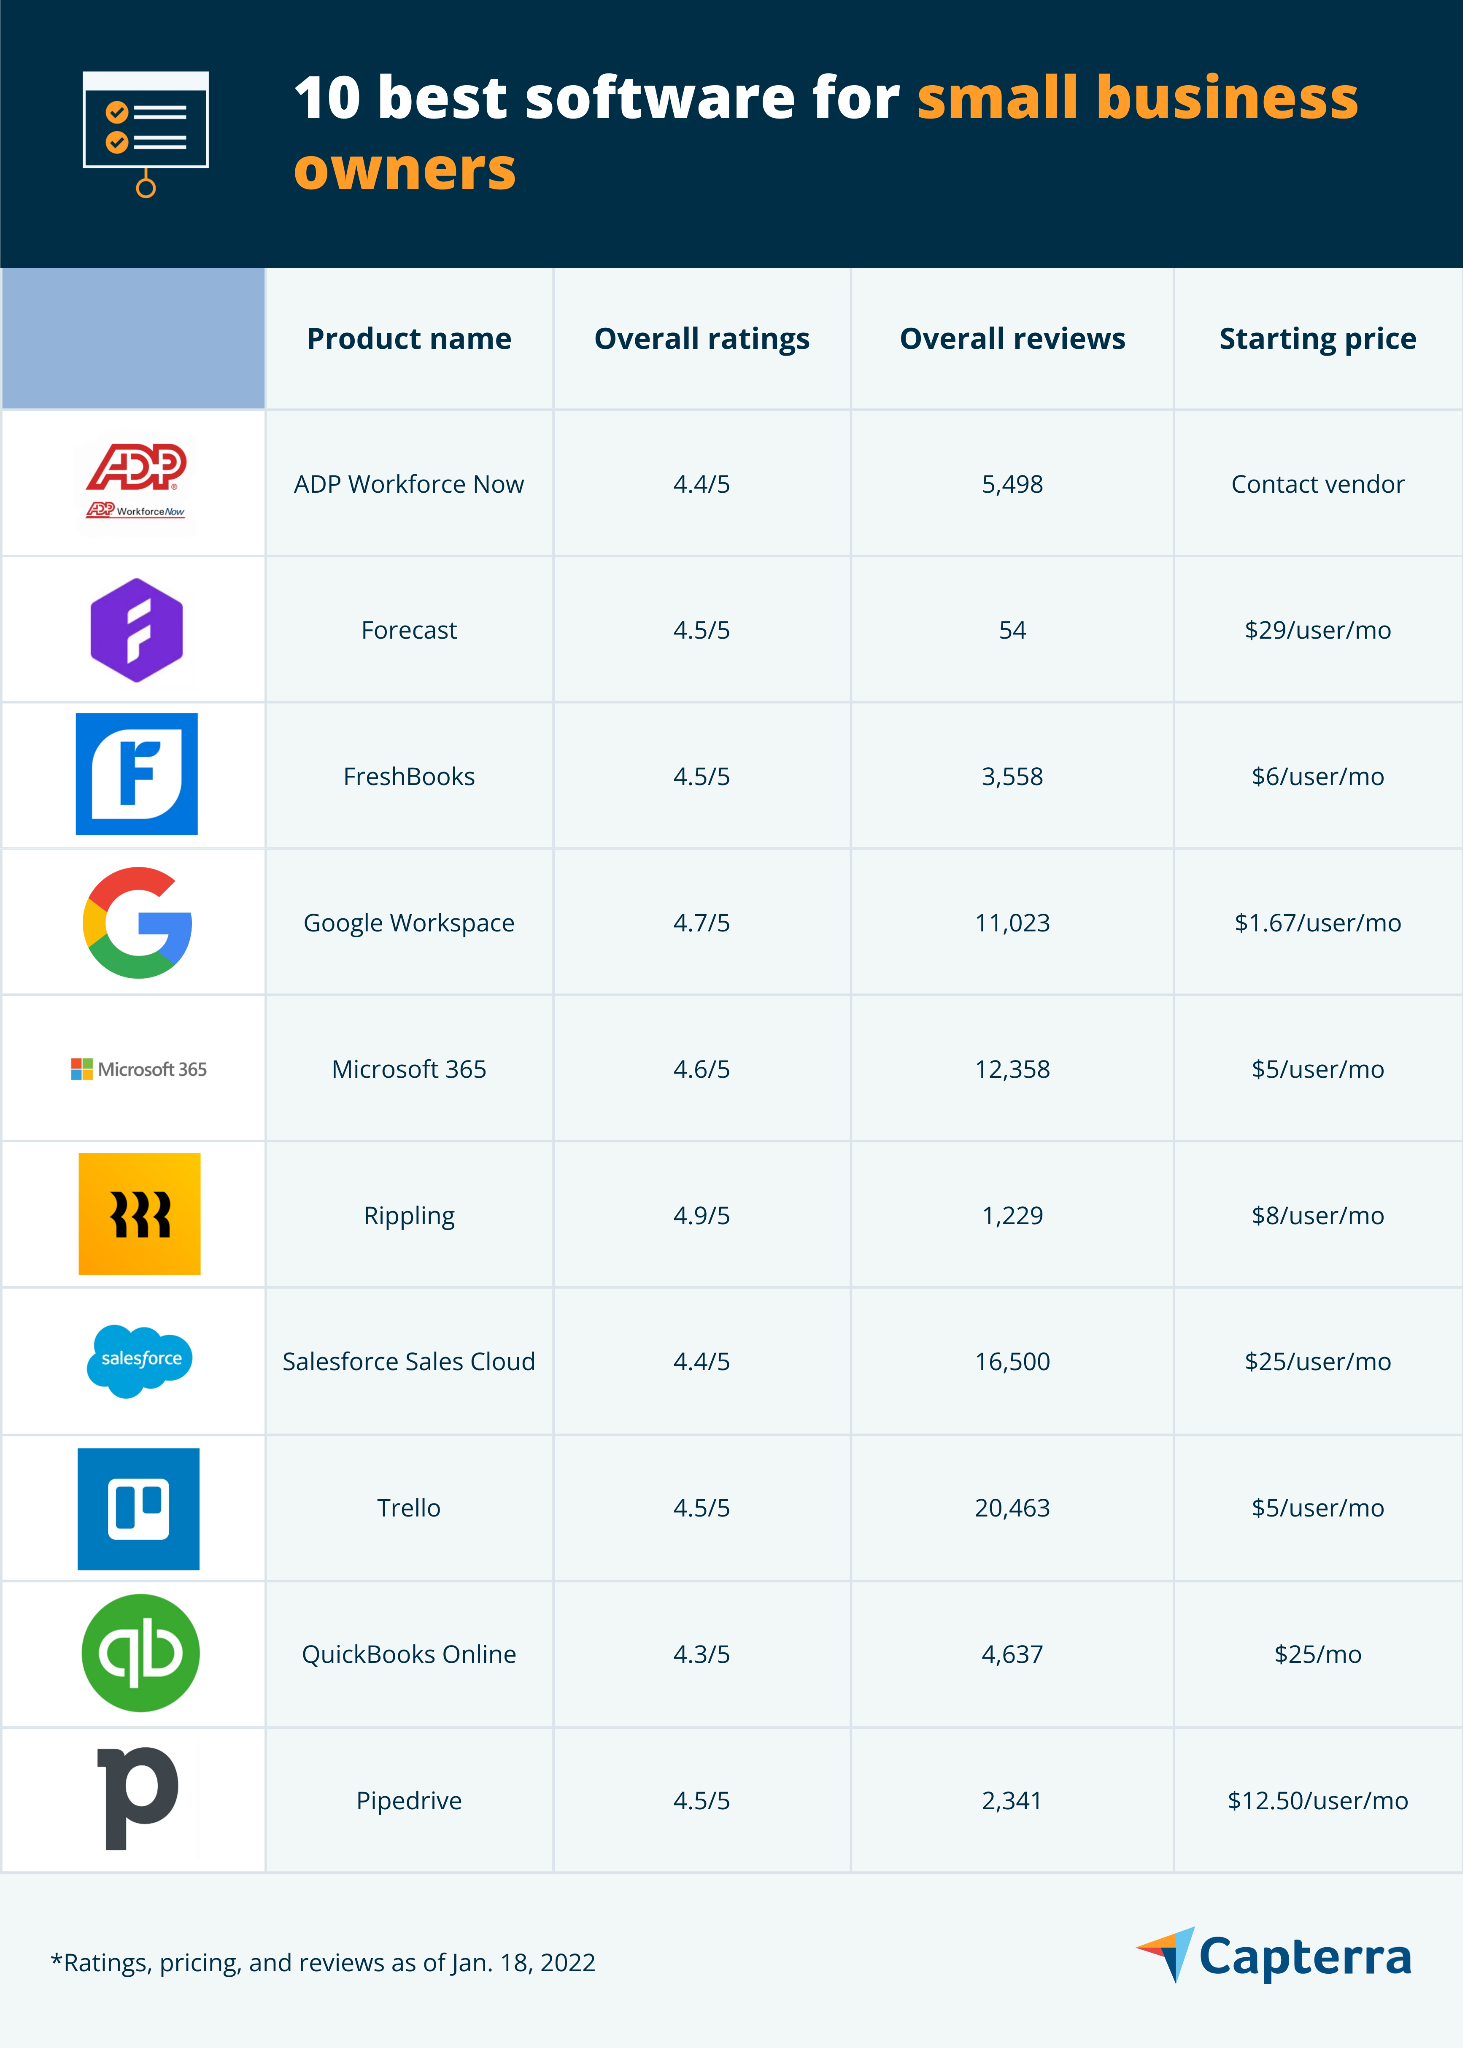The image size is (1463, 2048).
Task: Click the Microsoft 365 logo
Action: (x=139, y=1069)
